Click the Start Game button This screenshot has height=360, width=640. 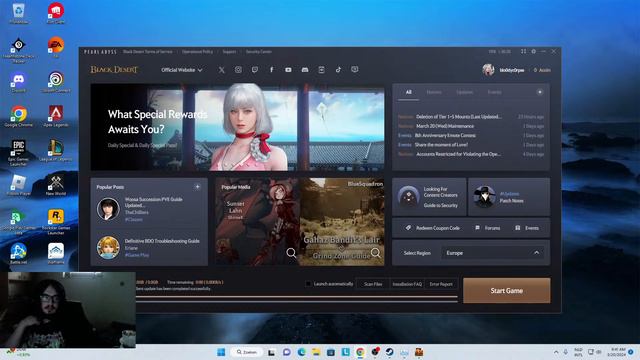[507, 291]
